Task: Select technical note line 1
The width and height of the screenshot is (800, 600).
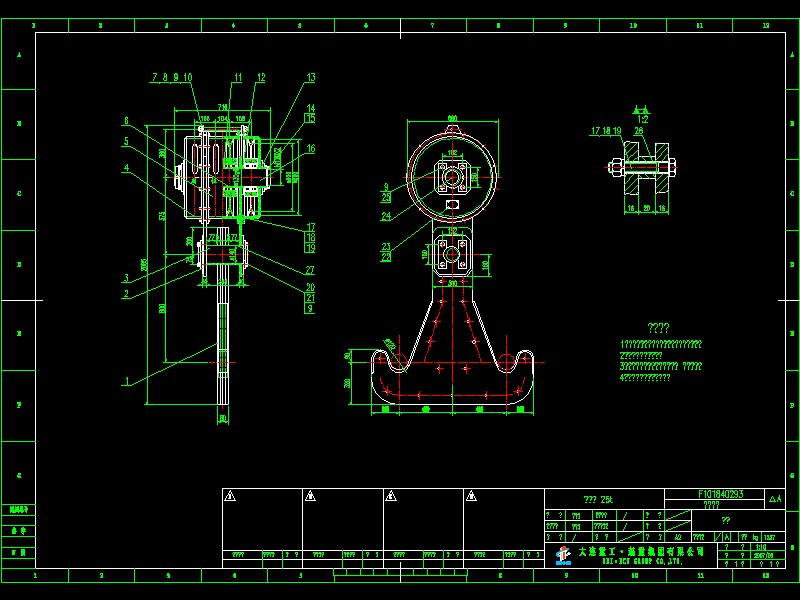Action: click(x=661, y=344)
